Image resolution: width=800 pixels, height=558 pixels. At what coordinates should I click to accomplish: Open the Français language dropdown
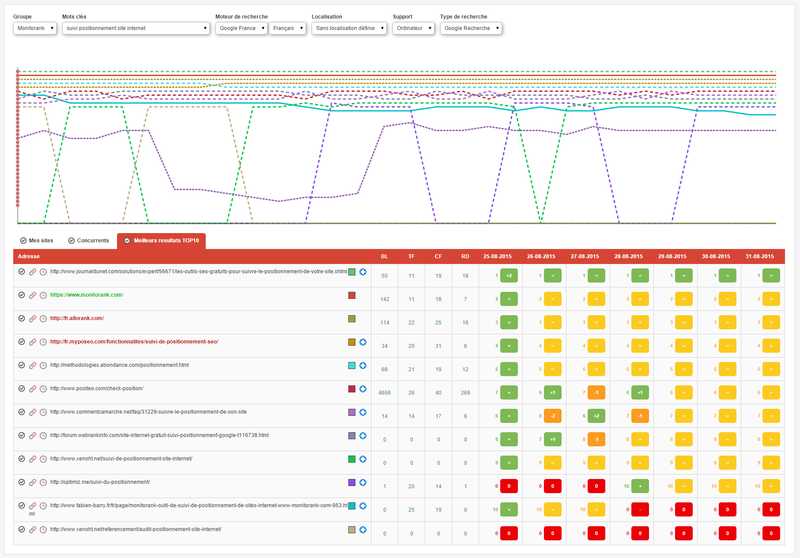(x=287, y=29)
